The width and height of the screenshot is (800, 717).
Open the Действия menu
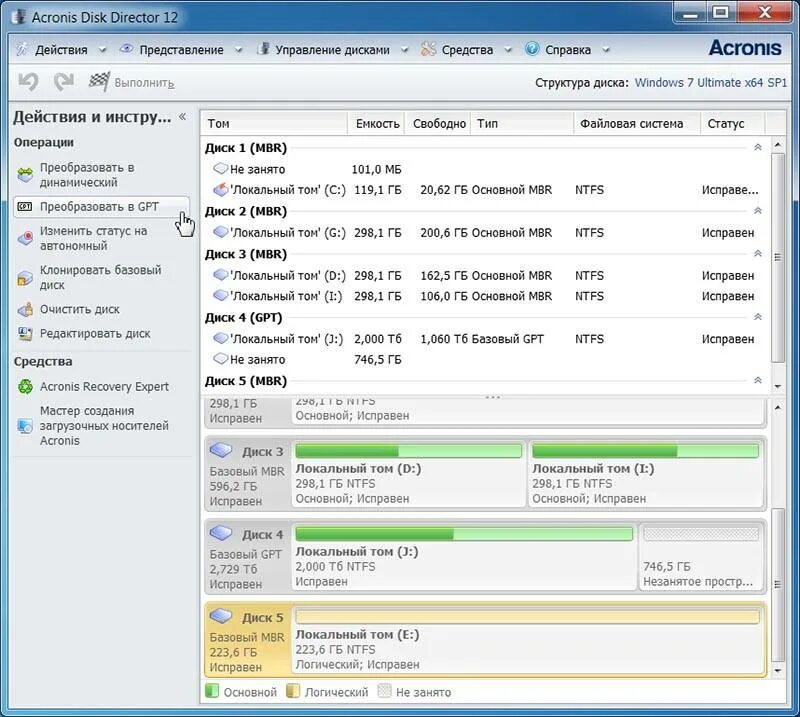pos(61,50)
